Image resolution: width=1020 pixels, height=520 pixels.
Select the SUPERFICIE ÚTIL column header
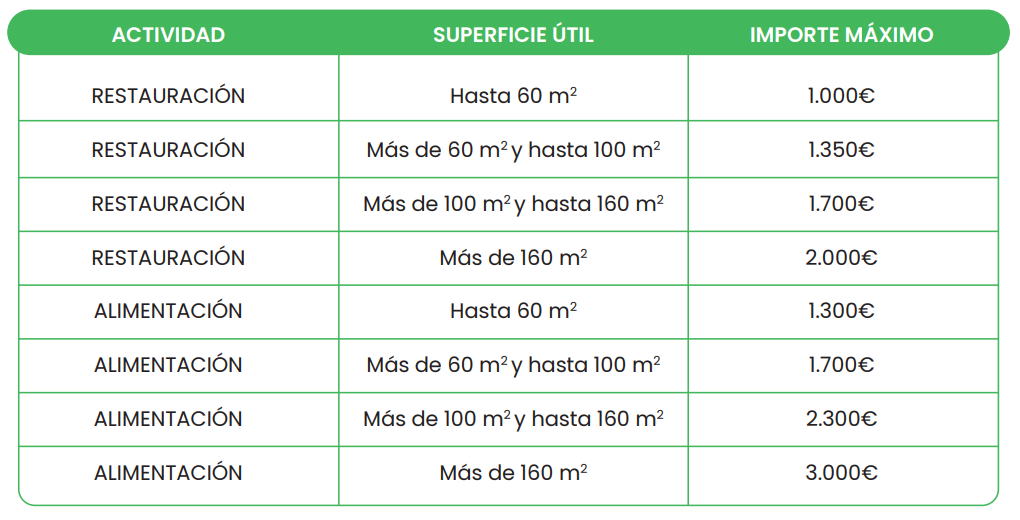click(513, 34)
